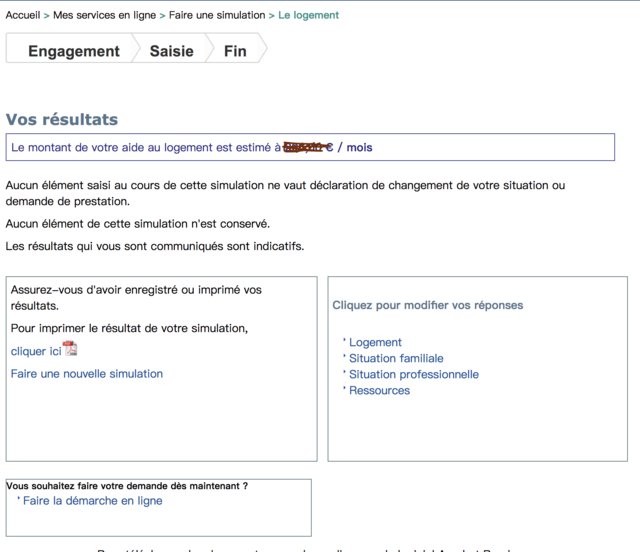Select 'Aucun élément de cette simulation n'est conservé'
This screenshot has height=552, width=640.
(x=138, y=224)
